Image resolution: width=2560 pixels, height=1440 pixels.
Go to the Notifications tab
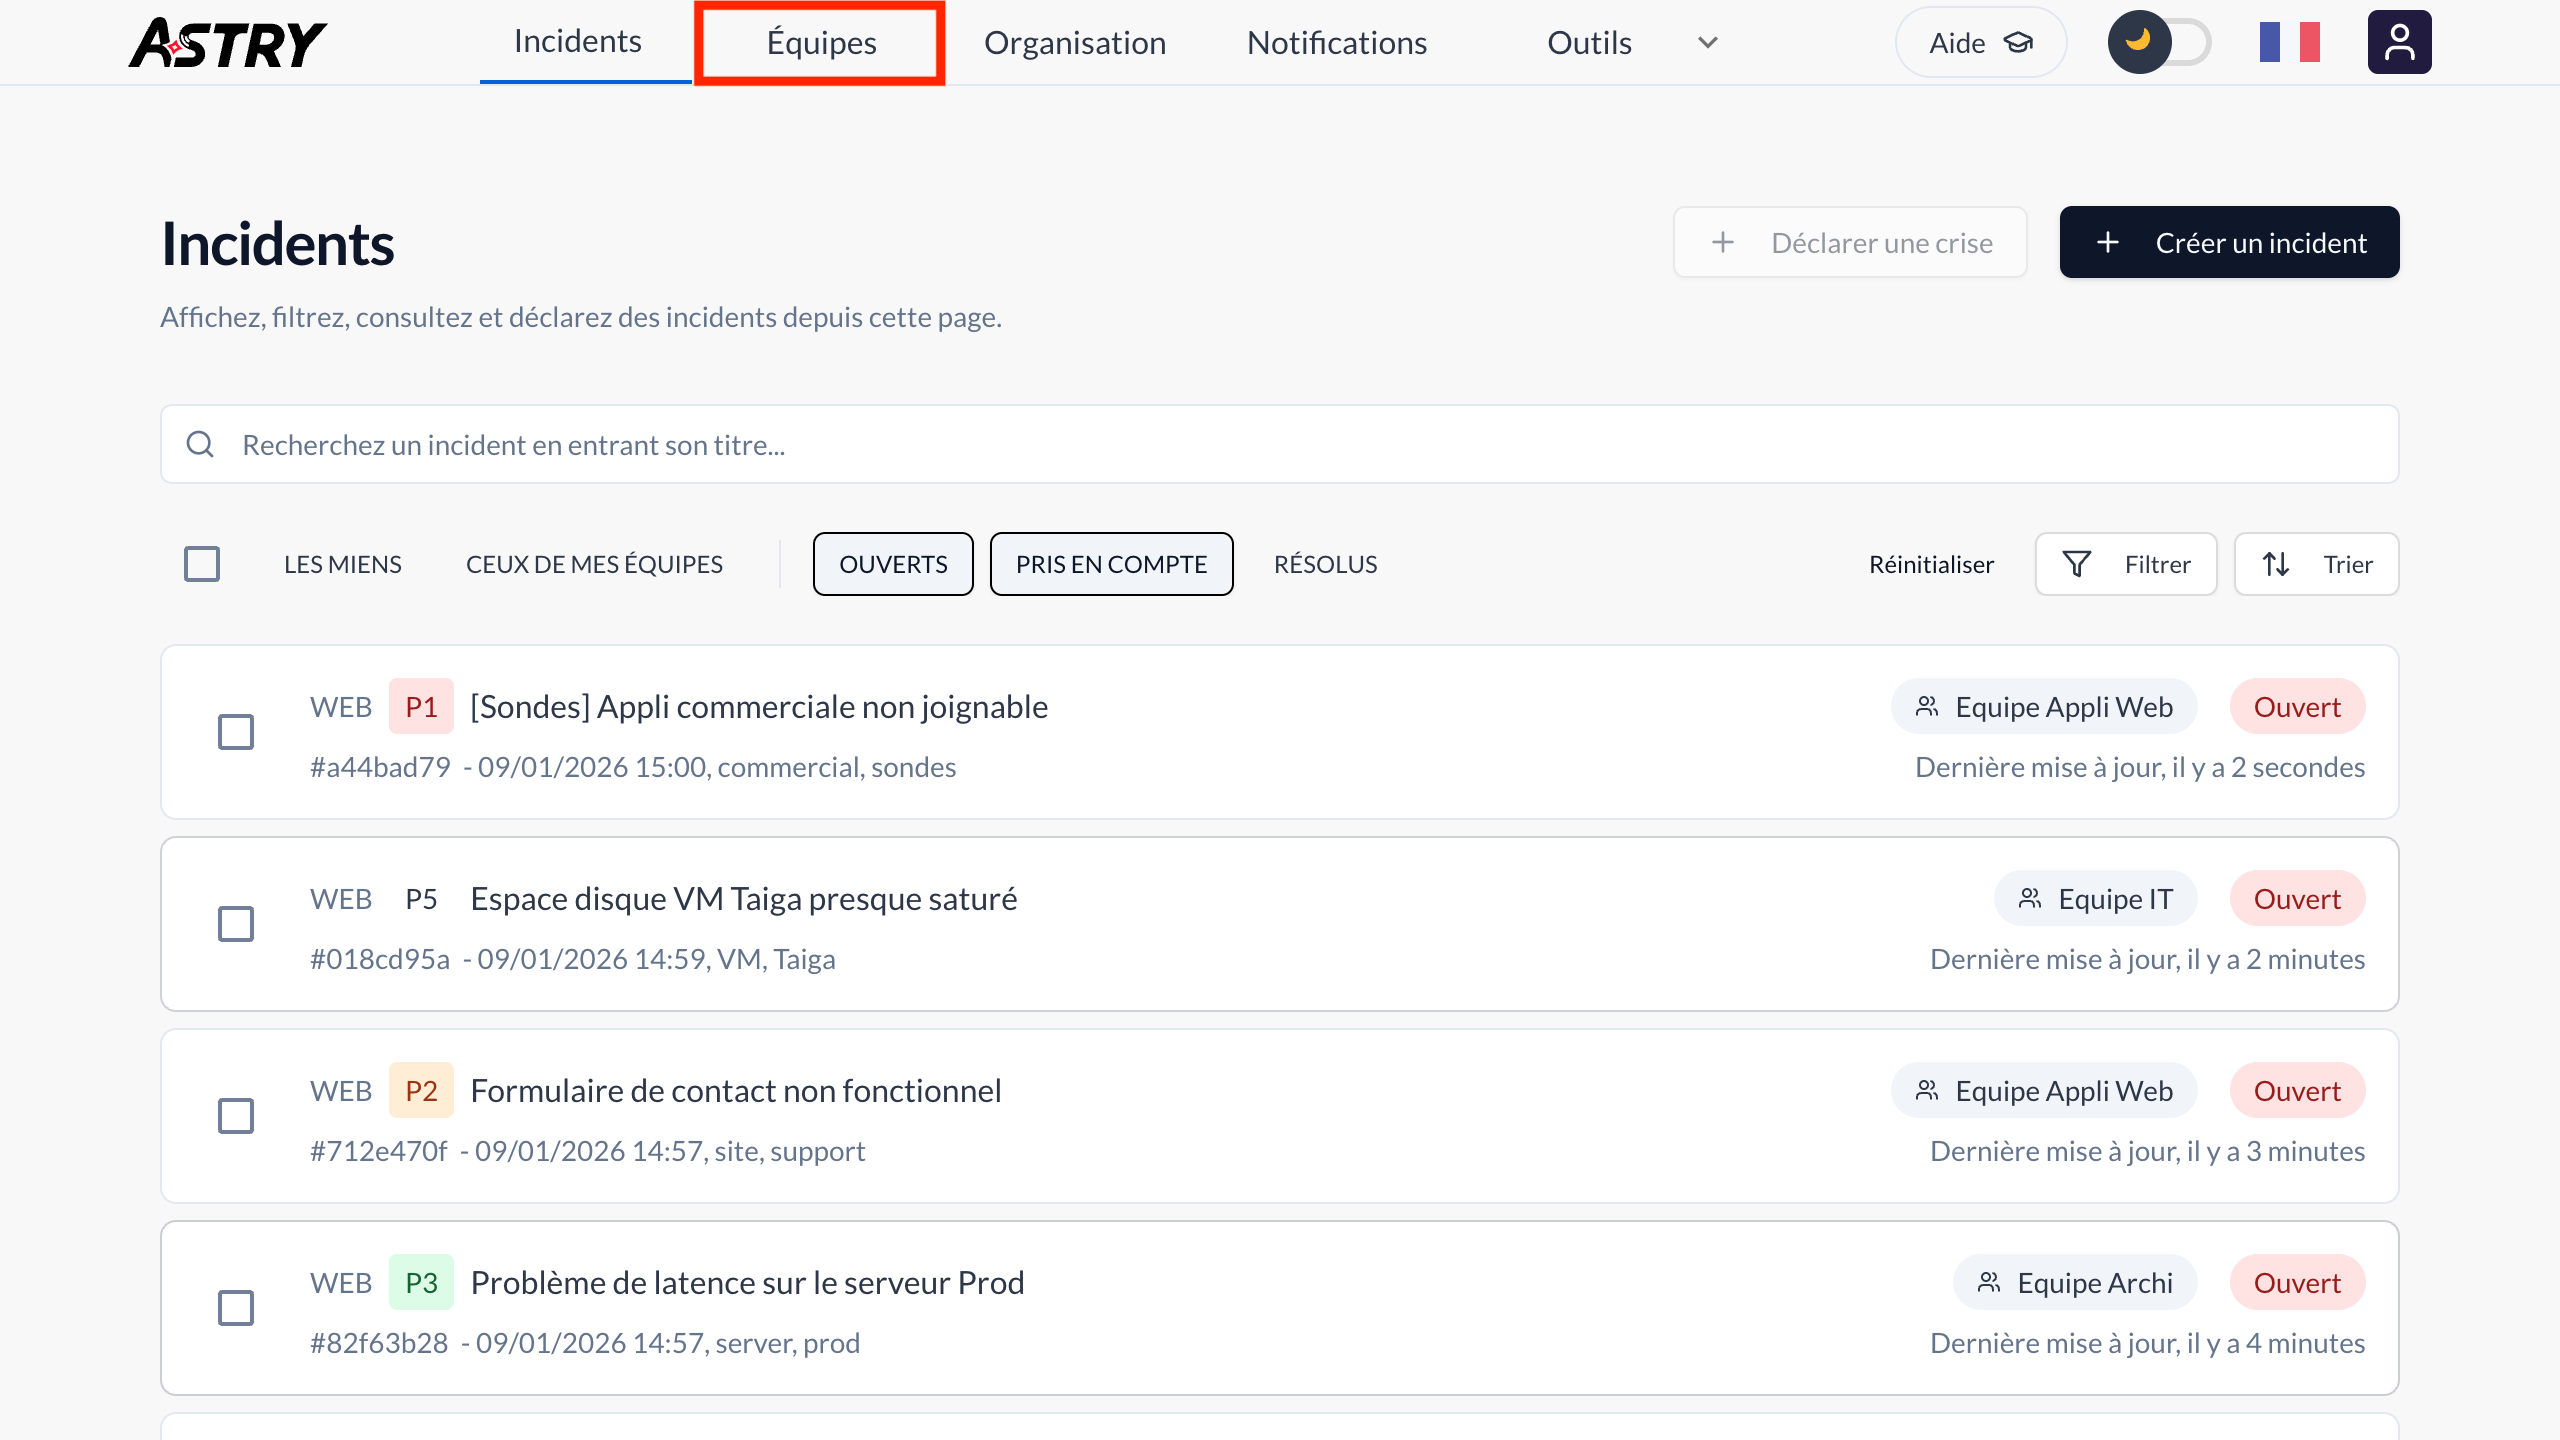1336,42
